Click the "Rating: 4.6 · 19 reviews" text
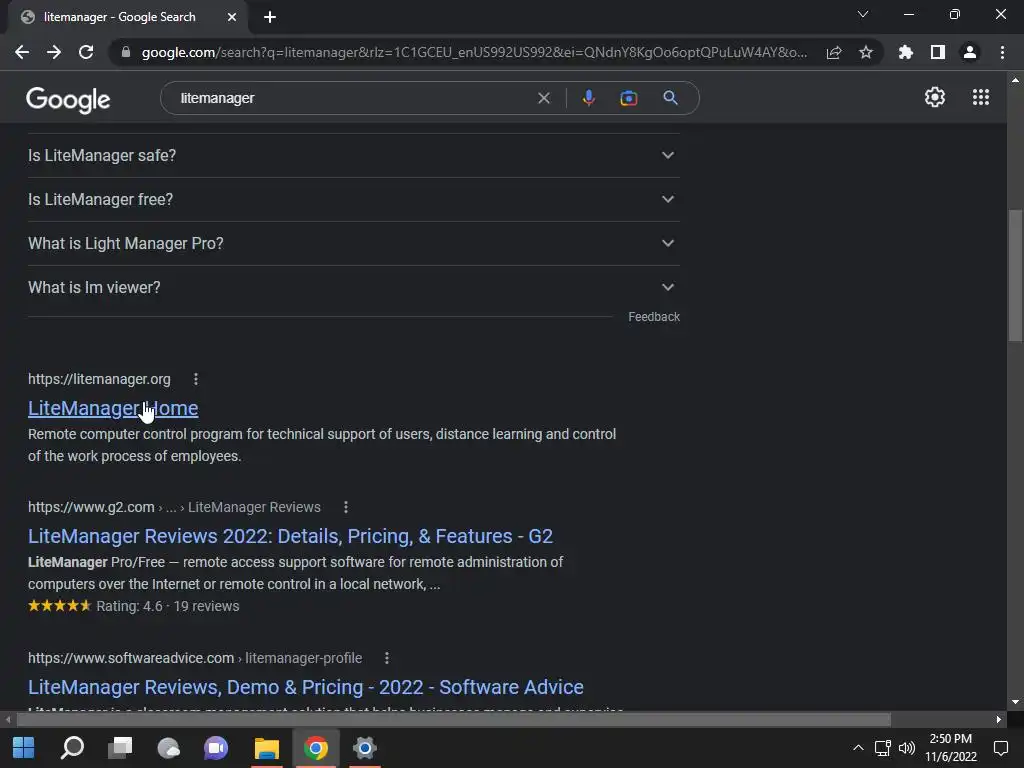This screenshot has width=1024, height=768. (x=168, y=606)
